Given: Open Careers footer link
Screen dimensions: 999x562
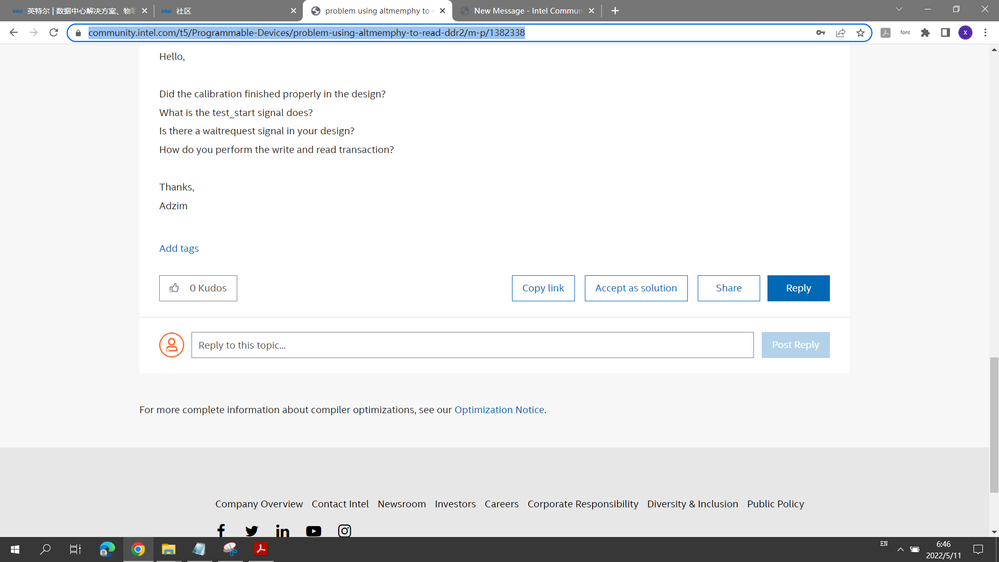Looking at the screenshot, I should coord(501,504).
